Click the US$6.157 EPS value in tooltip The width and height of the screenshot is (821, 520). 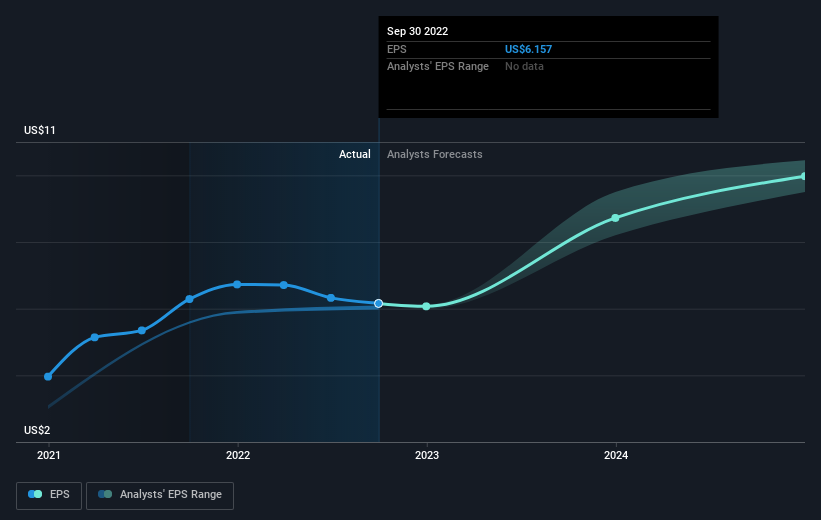coord(528,49)
